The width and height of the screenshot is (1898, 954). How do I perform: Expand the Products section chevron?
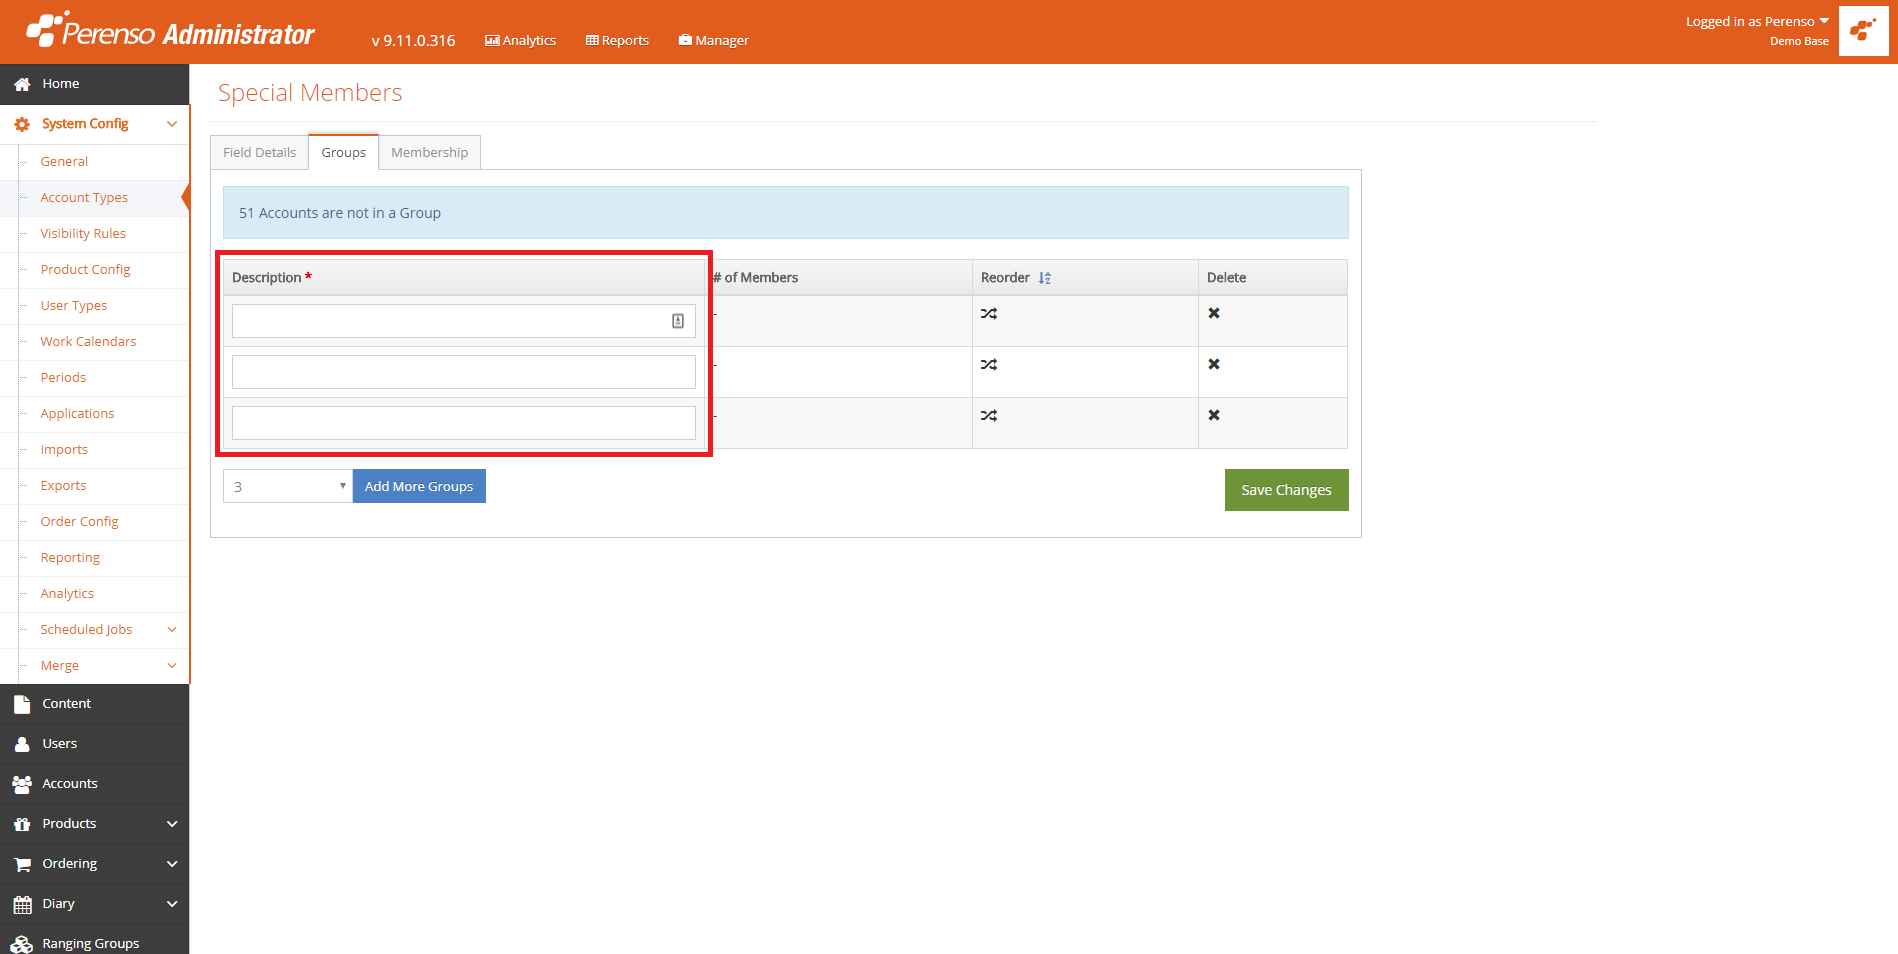[x=172, y=824]
